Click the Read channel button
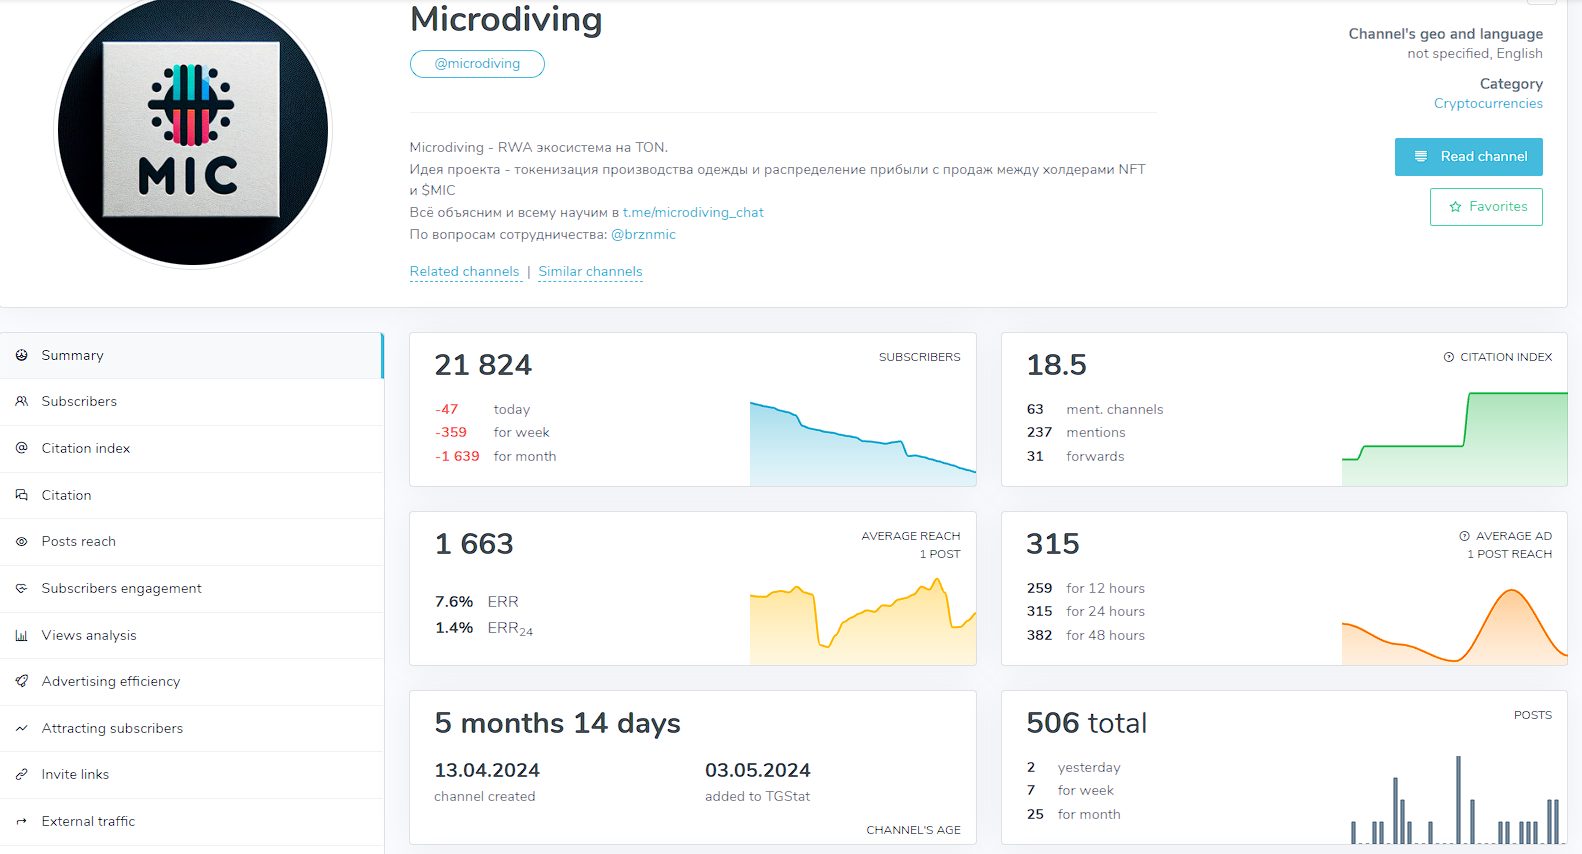Viewport: 1582px width, 854px height. coord(1468,157)
